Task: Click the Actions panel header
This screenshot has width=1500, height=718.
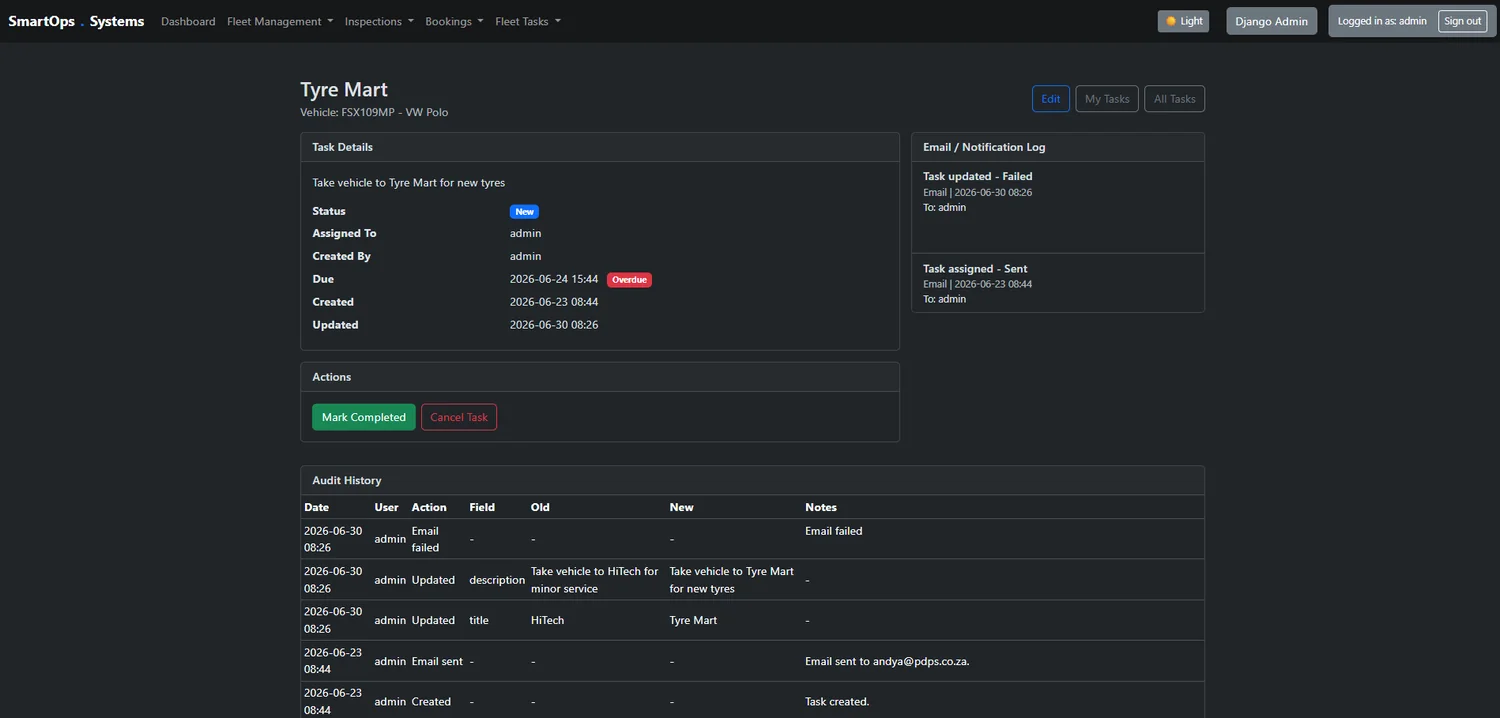Action: tap(600, 377)
